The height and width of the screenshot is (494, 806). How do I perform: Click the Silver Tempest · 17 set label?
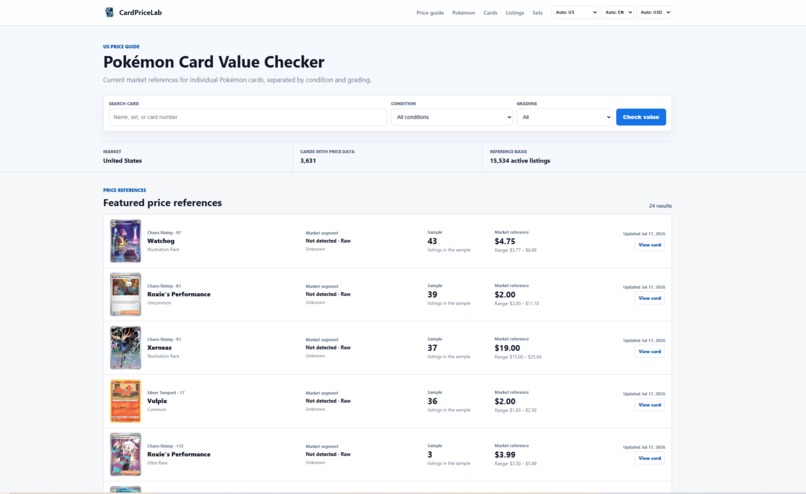(166, 393)
